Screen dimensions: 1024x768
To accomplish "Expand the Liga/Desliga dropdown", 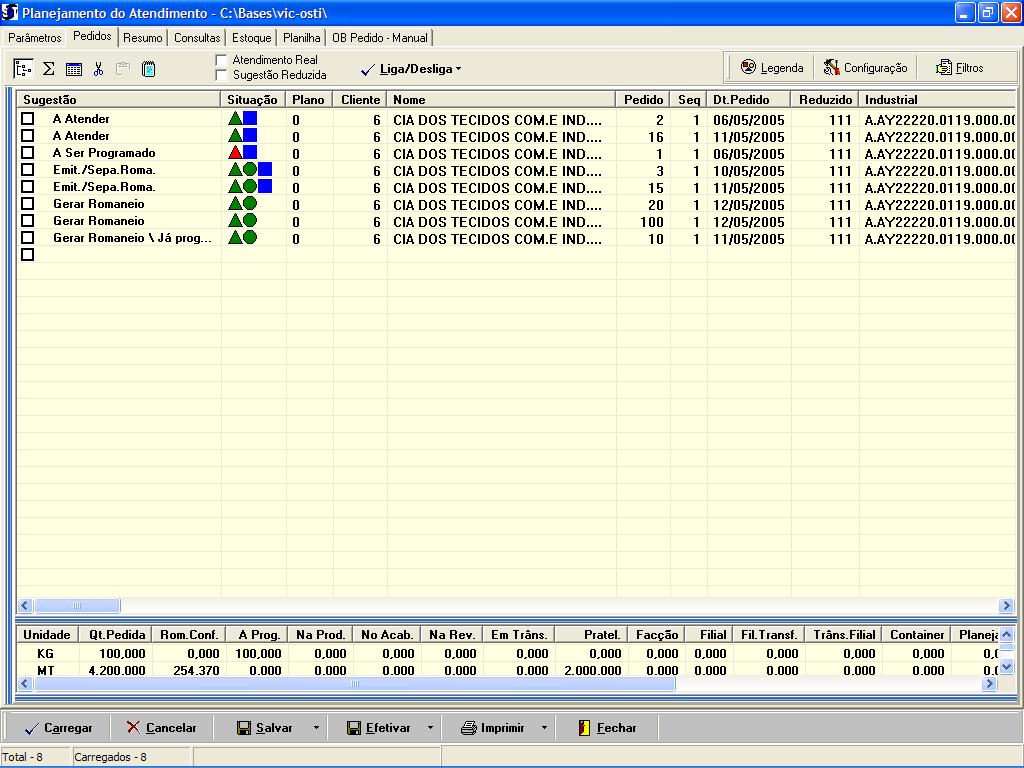I will (458, 69).
